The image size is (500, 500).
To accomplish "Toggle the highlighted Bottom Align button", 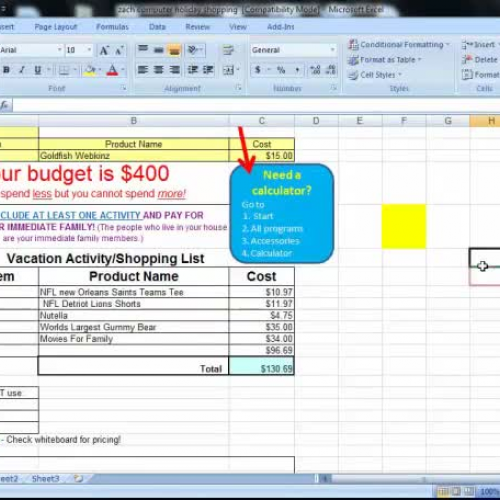I will pyautogui.click(x=174, y=50).
